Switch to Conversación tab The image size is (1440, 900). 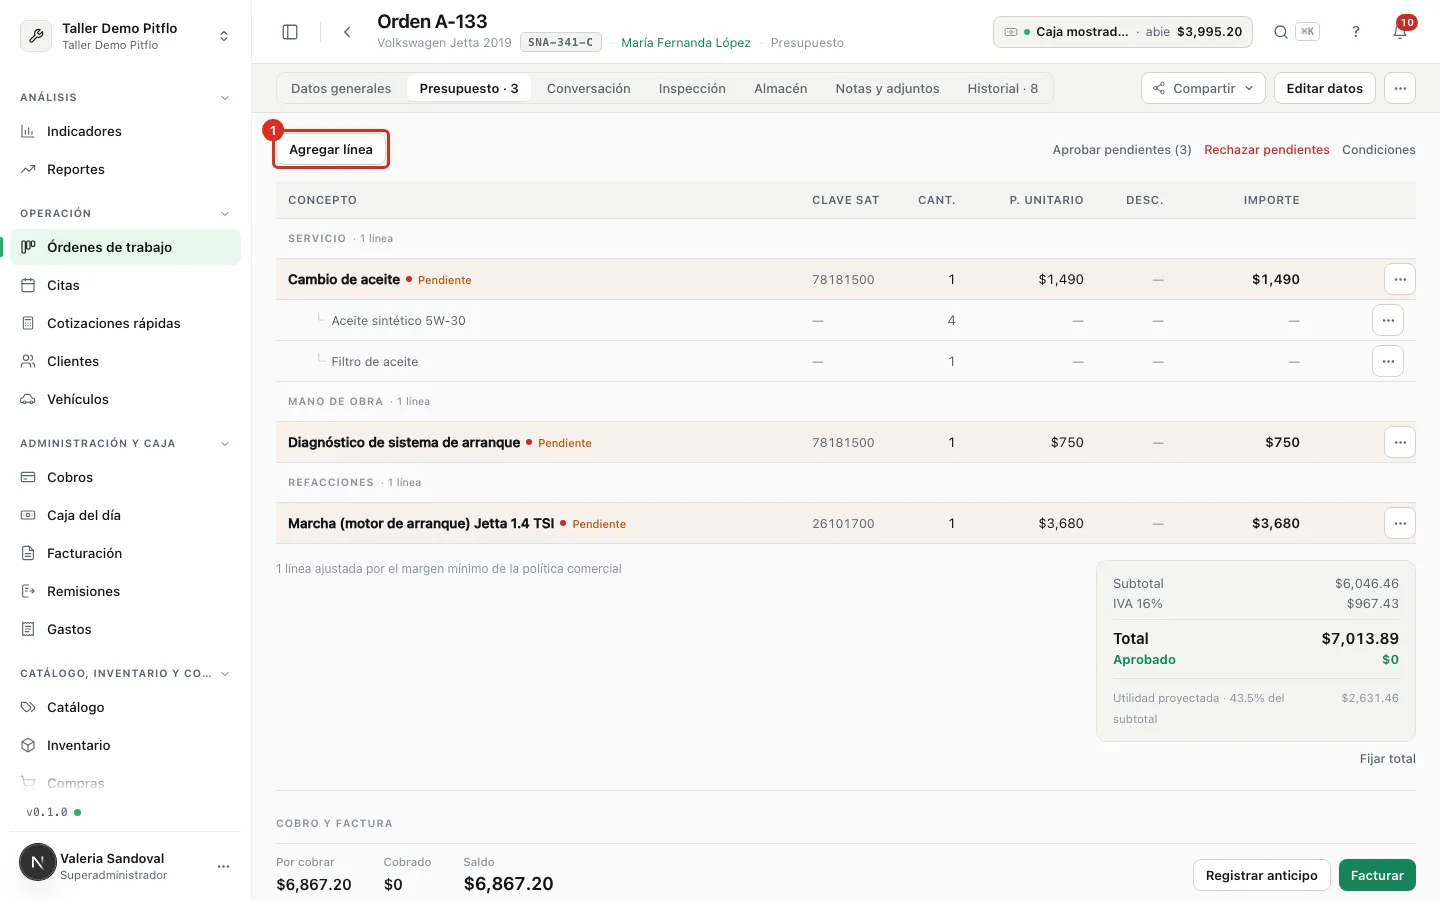[x=588, y=88]
